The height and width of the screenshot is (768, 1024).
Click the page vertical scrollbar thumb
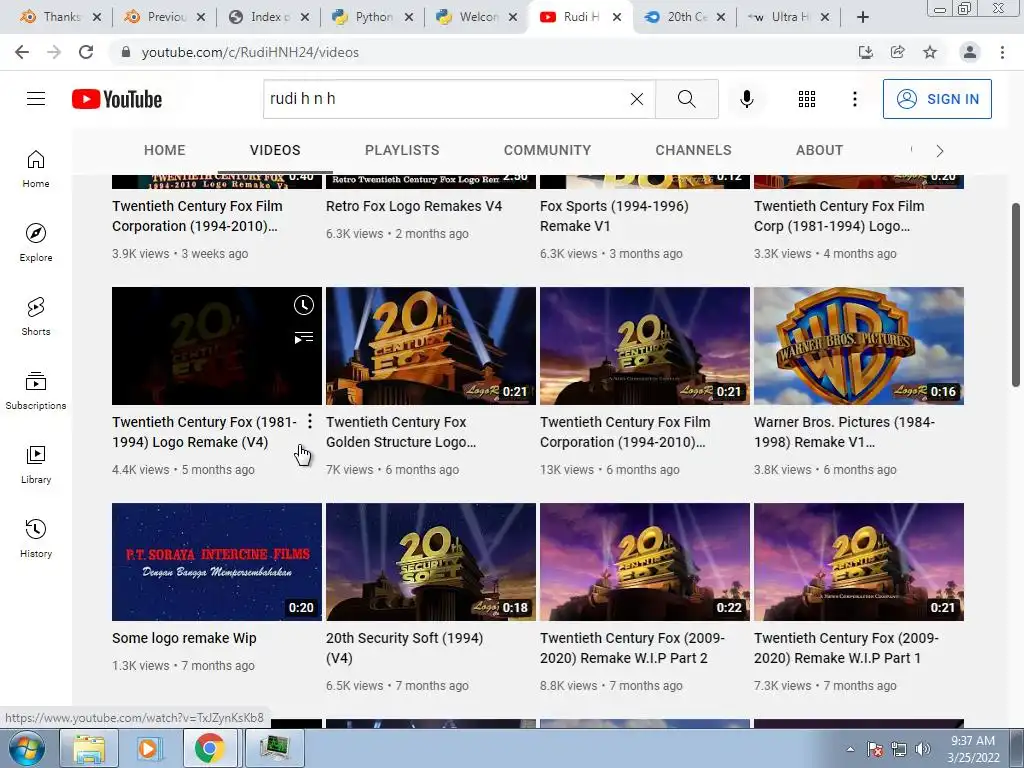click(1016, 295)
